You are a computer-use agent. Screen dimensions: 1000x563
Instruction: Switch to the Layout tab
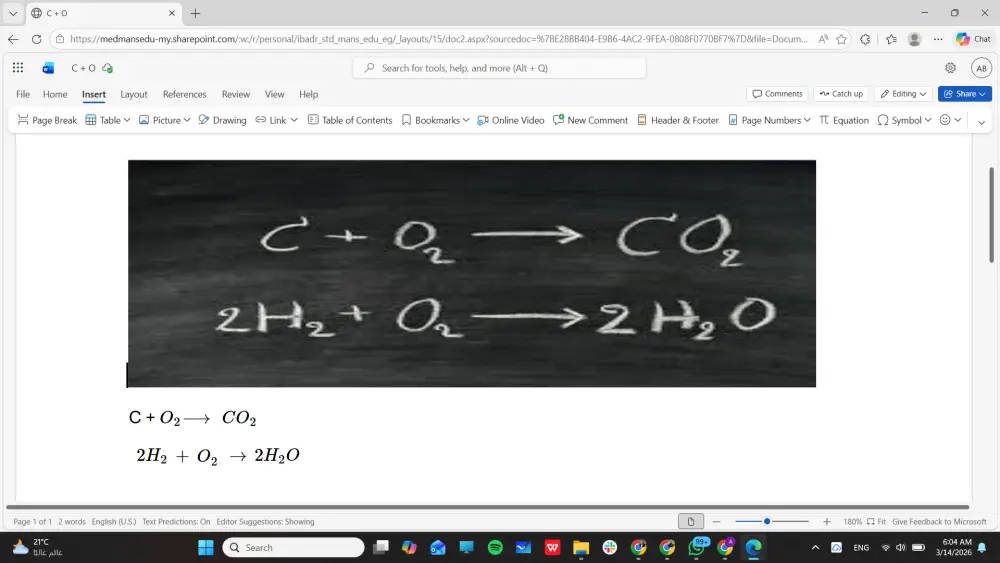134,94
